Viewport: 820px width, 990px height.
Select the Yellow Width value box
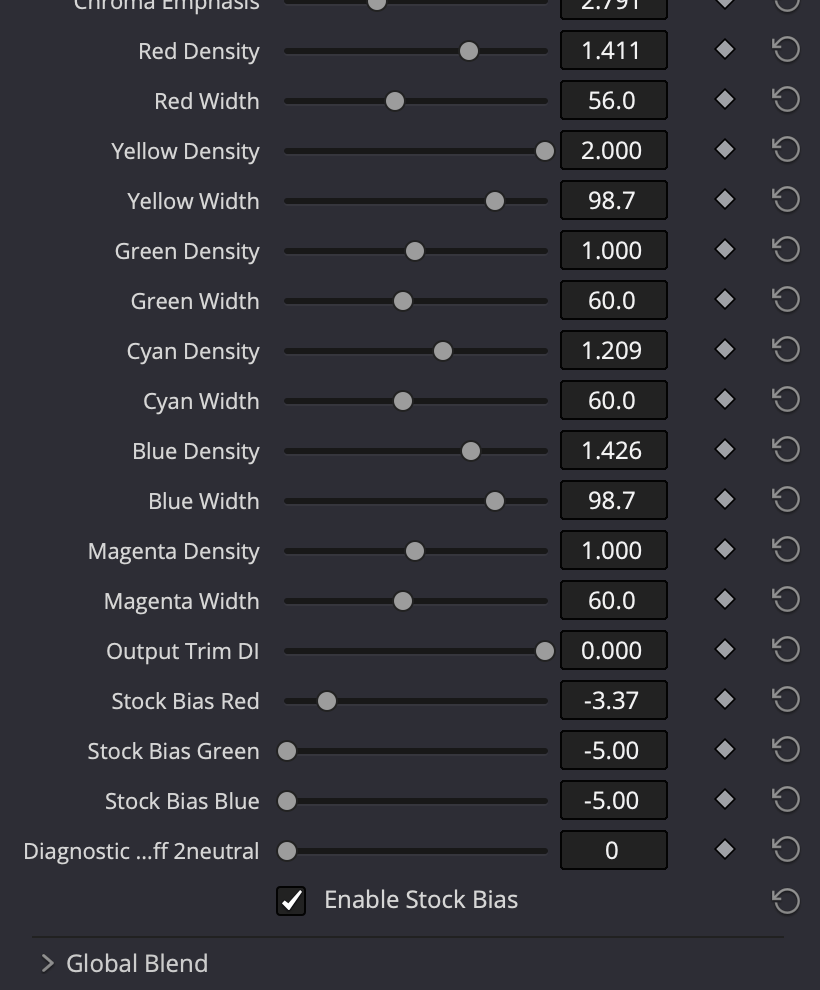click(614, 200)
